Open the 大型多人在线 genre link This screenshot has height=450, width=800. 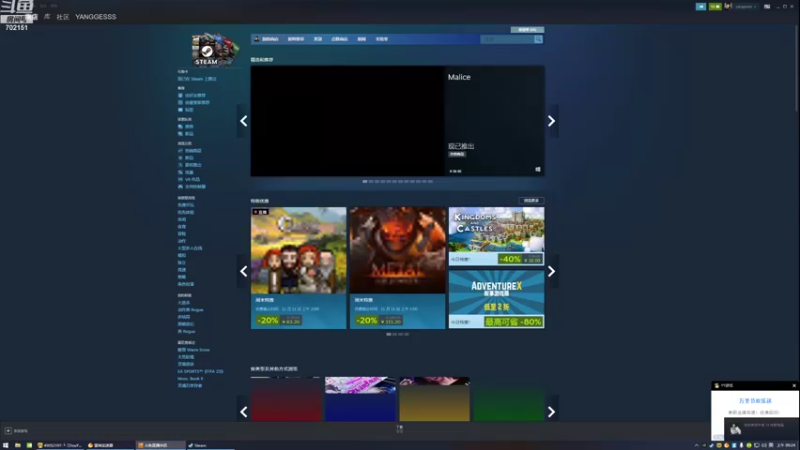[x=190, y=248]
